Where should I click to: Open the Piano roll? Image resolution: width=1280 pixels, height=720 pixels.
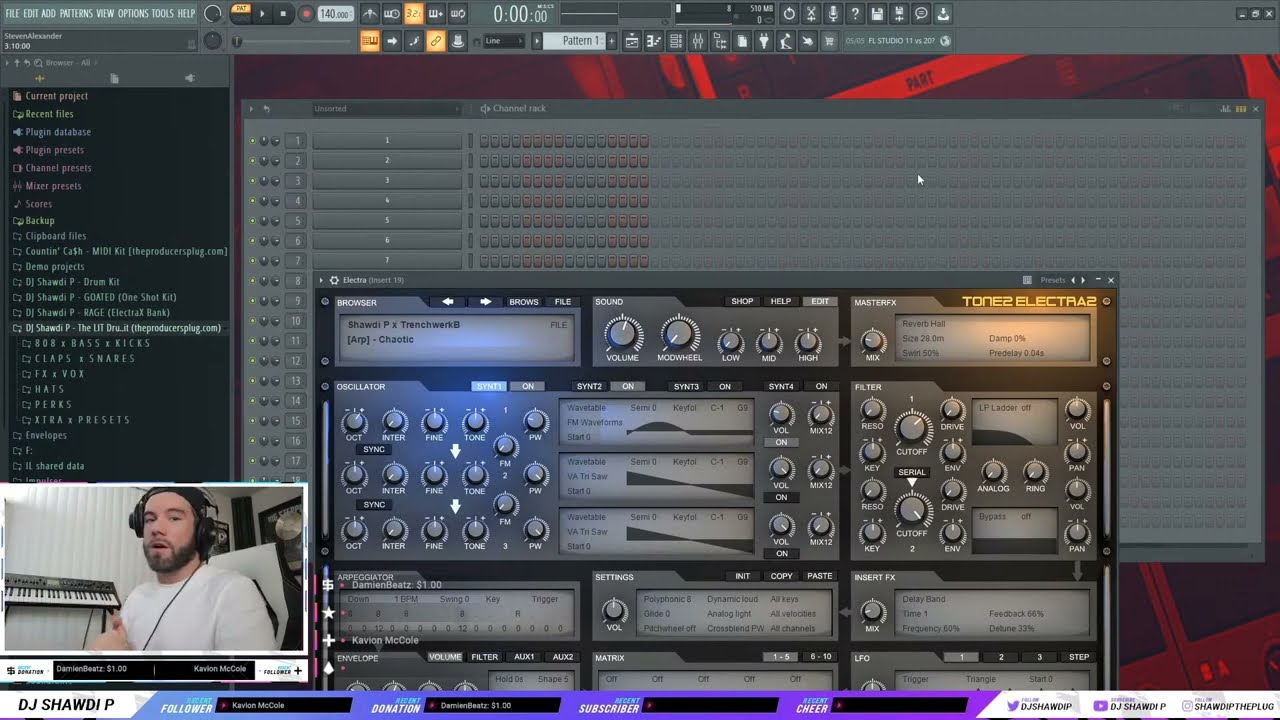(x=654, y=41)
